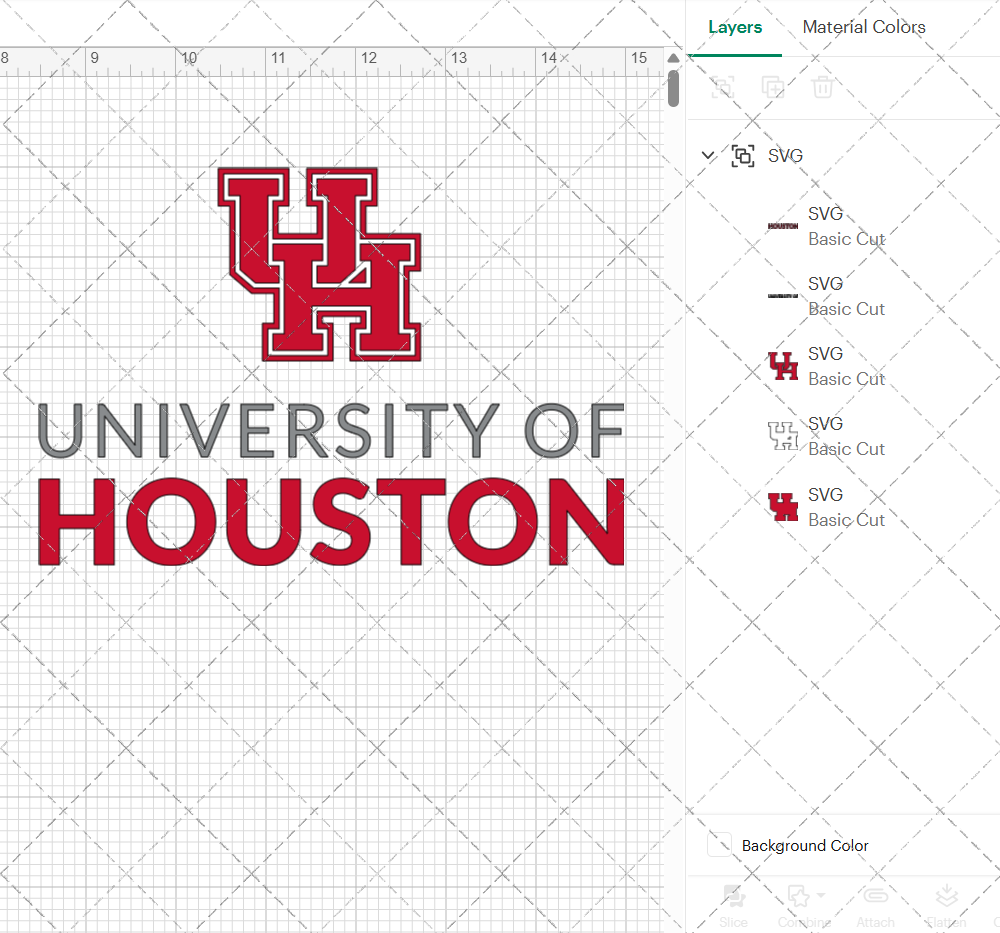The width and height of the screenshot is (1000, 933).
Task: Open the Combine menu
Action: (x=804, y=906)
